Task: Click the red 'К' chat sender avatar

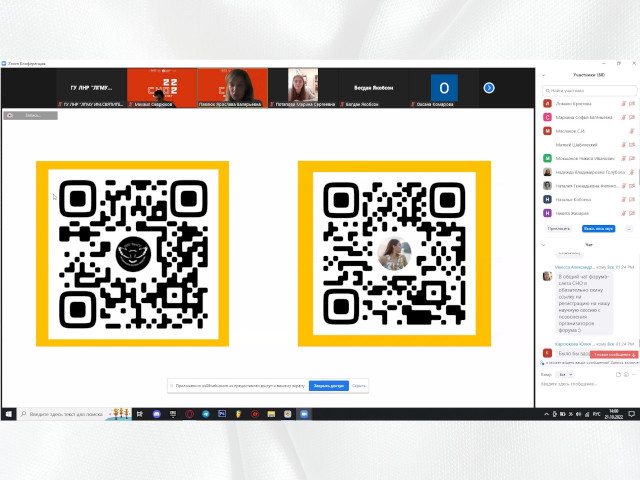Action: 547,353
